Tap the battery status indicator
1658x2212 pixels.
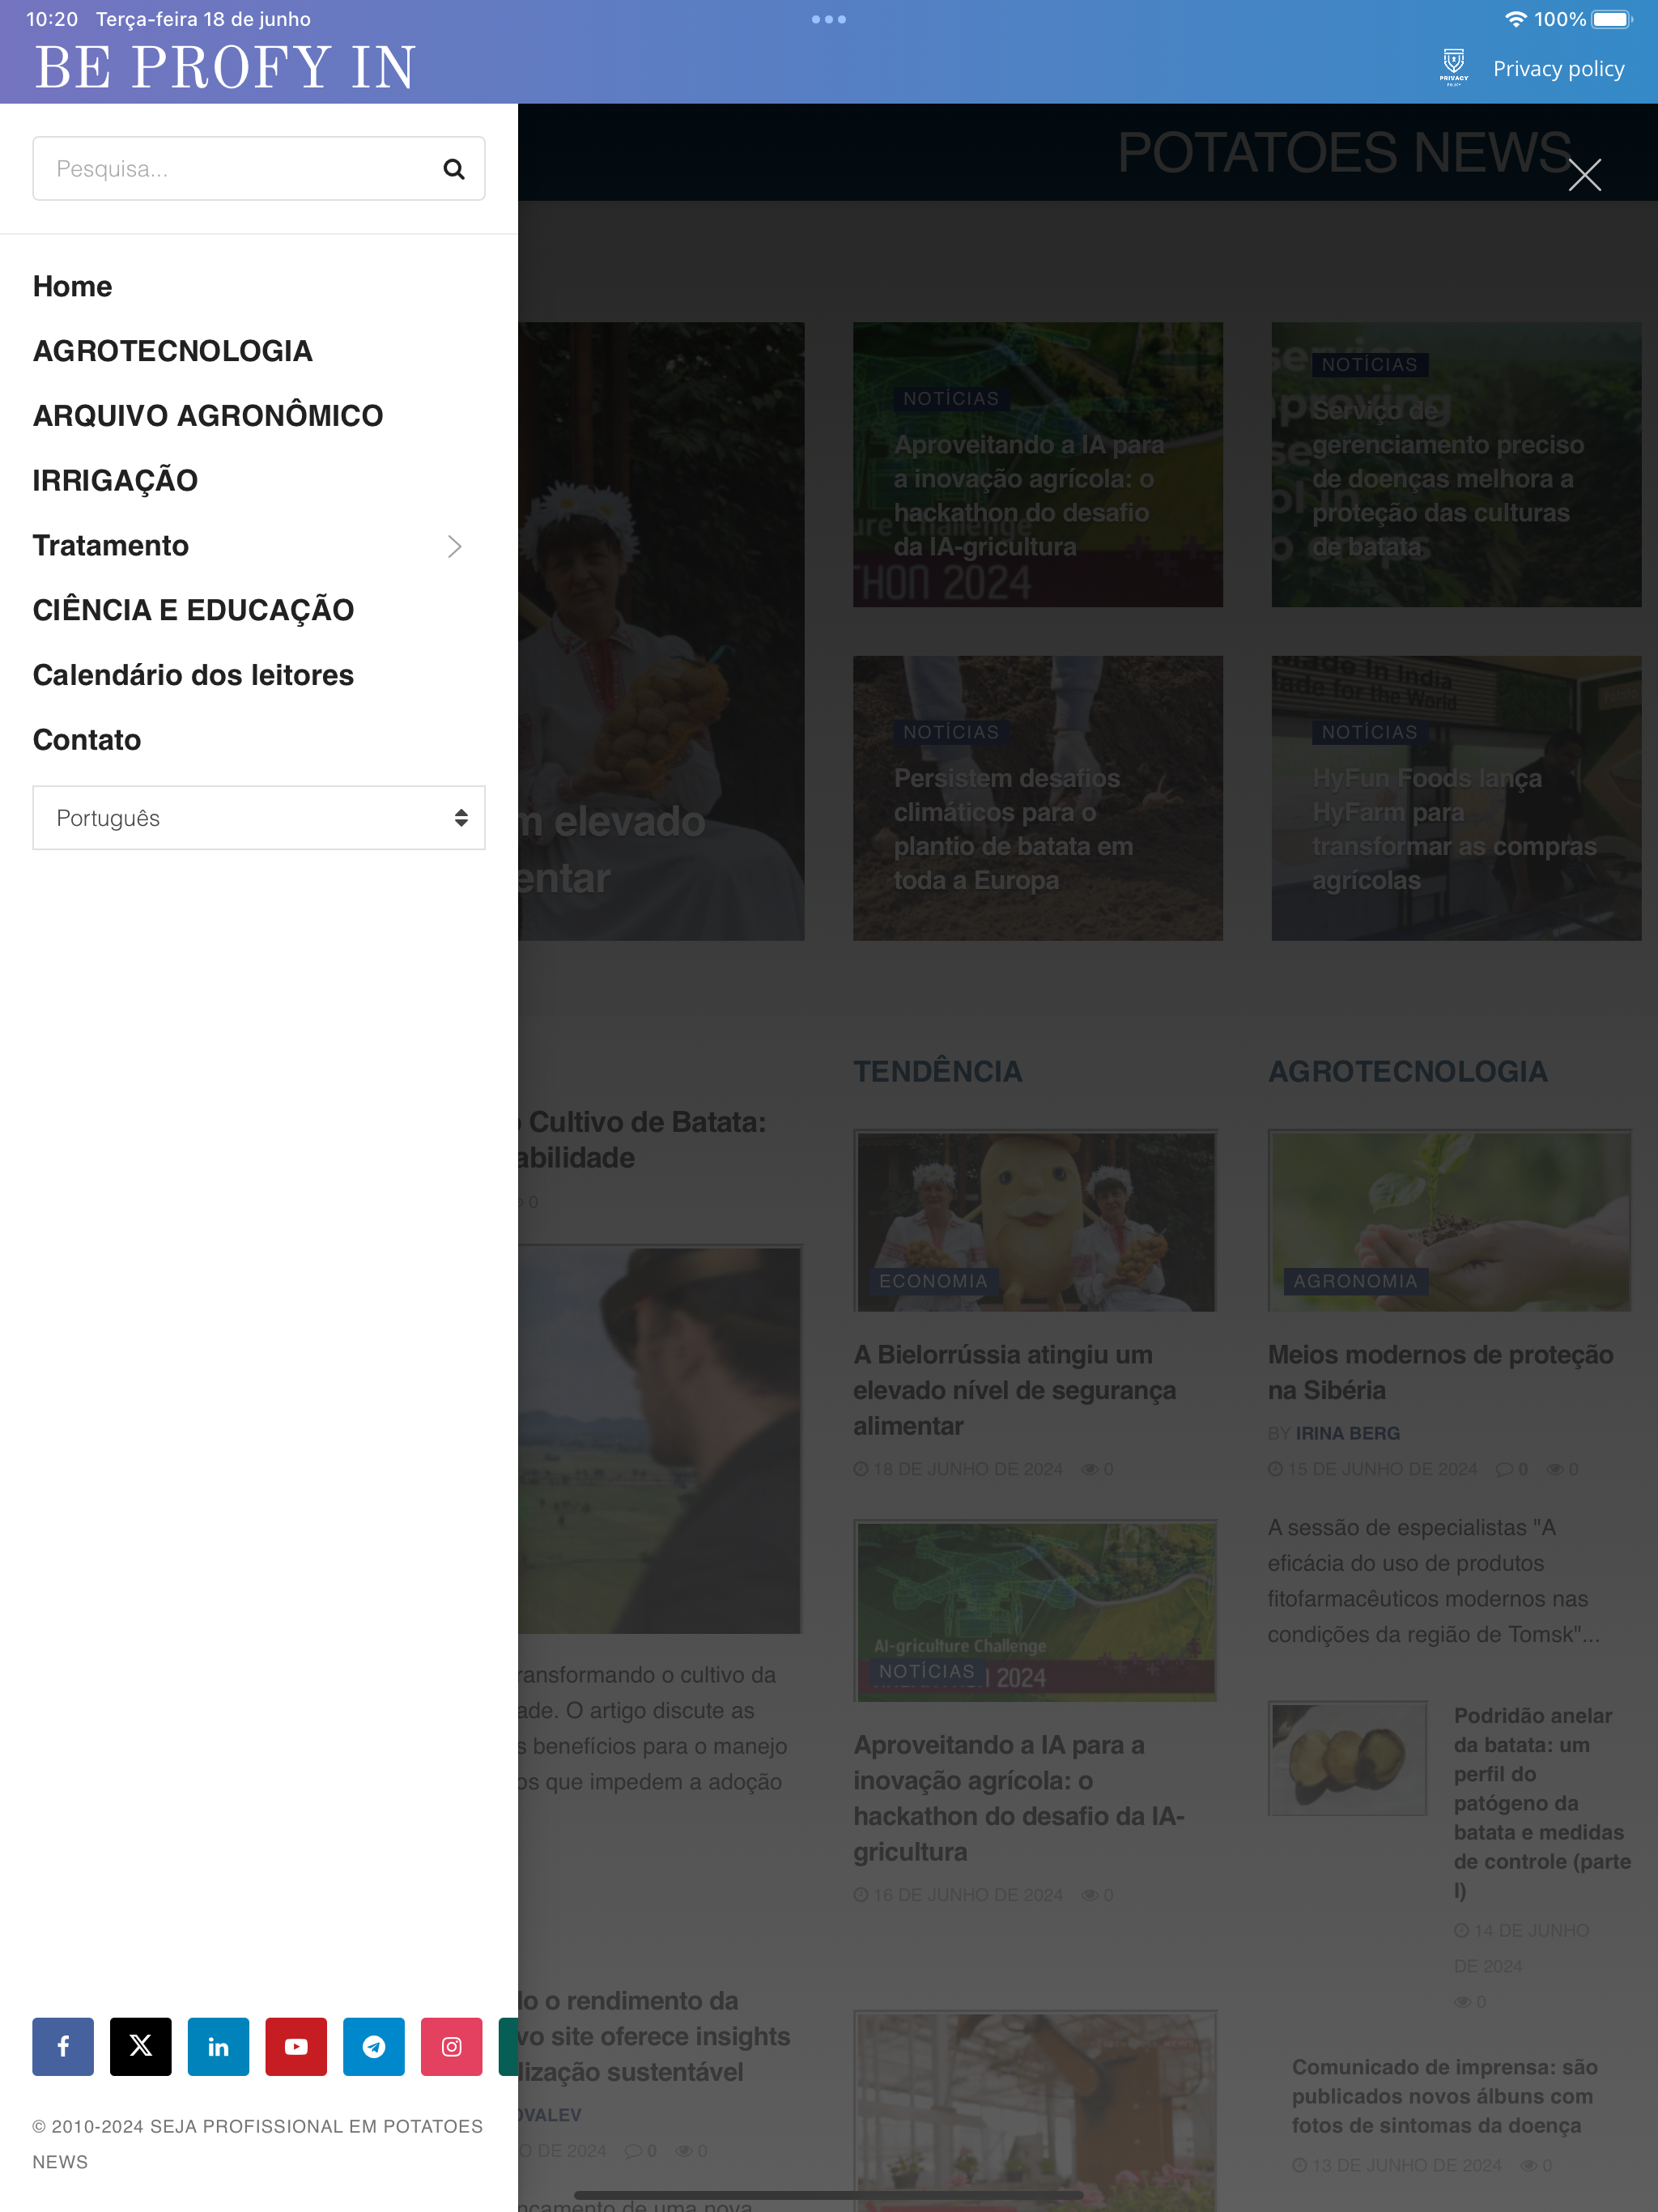coord(1612,19)
